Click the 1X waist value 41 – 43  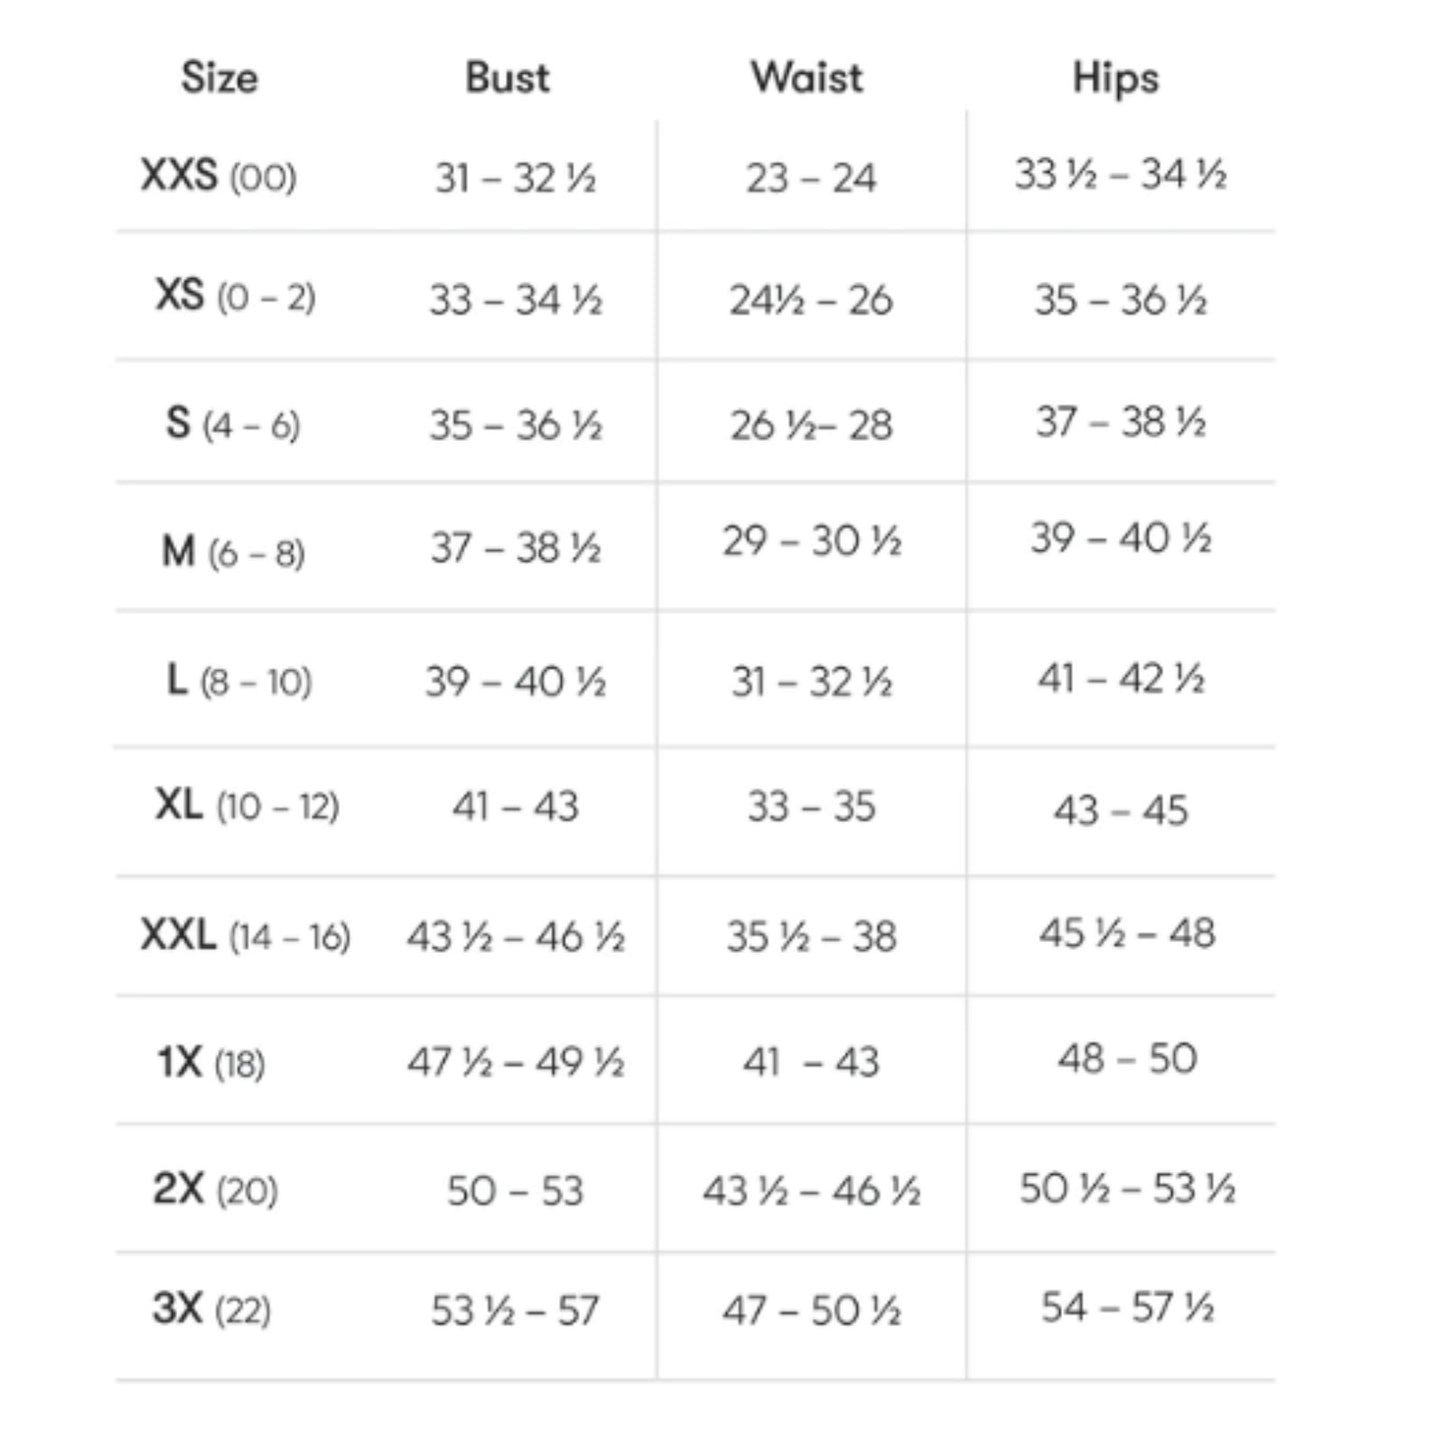(x=811, y=1062)
